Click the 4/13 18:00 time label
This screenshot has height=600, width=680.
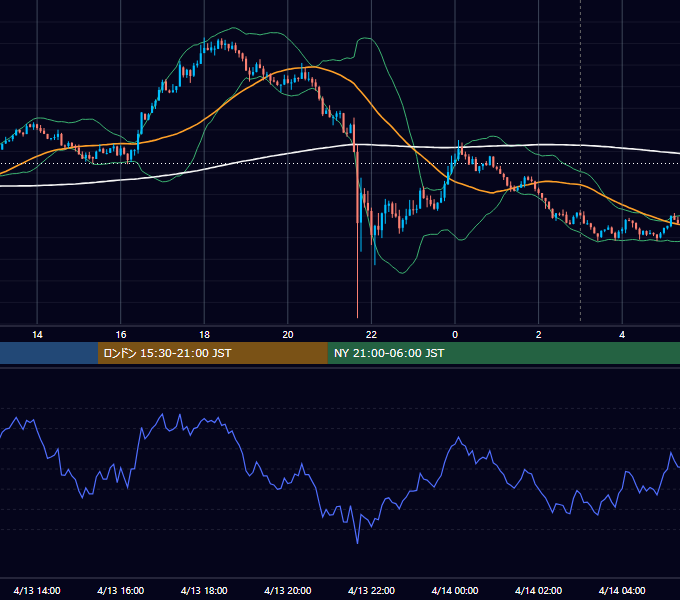click(204, 590)
